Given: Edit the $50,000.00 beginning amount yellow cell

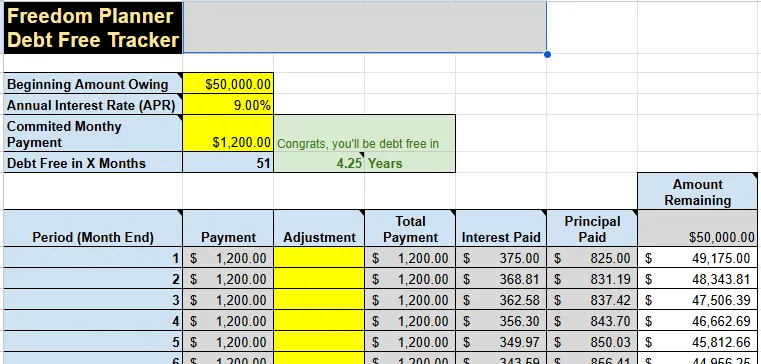Looking at the screenshot, I should (x=228, y=83).
